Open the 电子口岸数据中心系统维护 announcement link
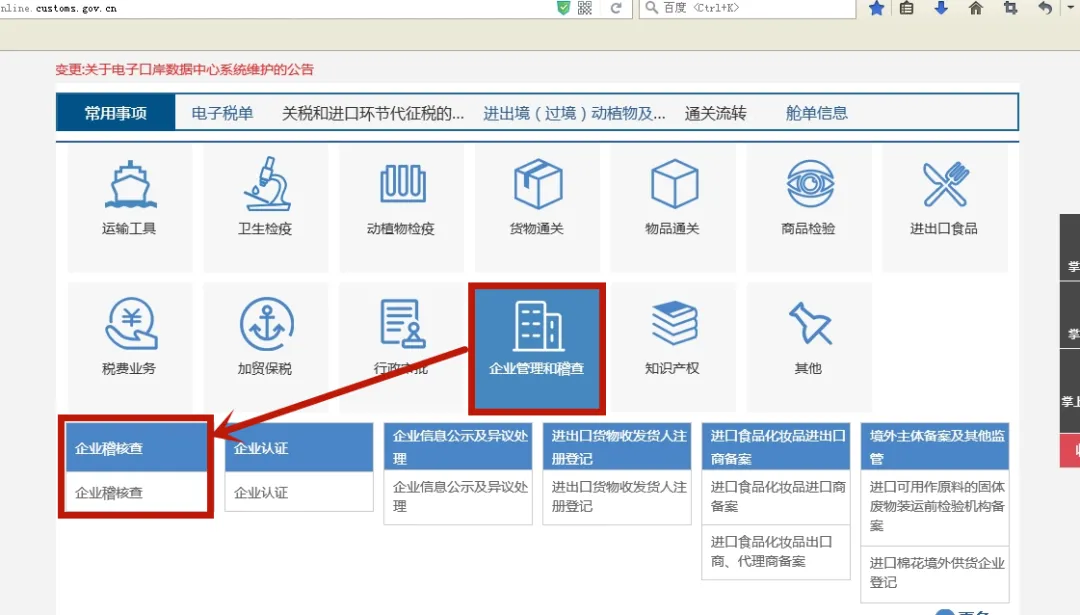 click(185, 70)
